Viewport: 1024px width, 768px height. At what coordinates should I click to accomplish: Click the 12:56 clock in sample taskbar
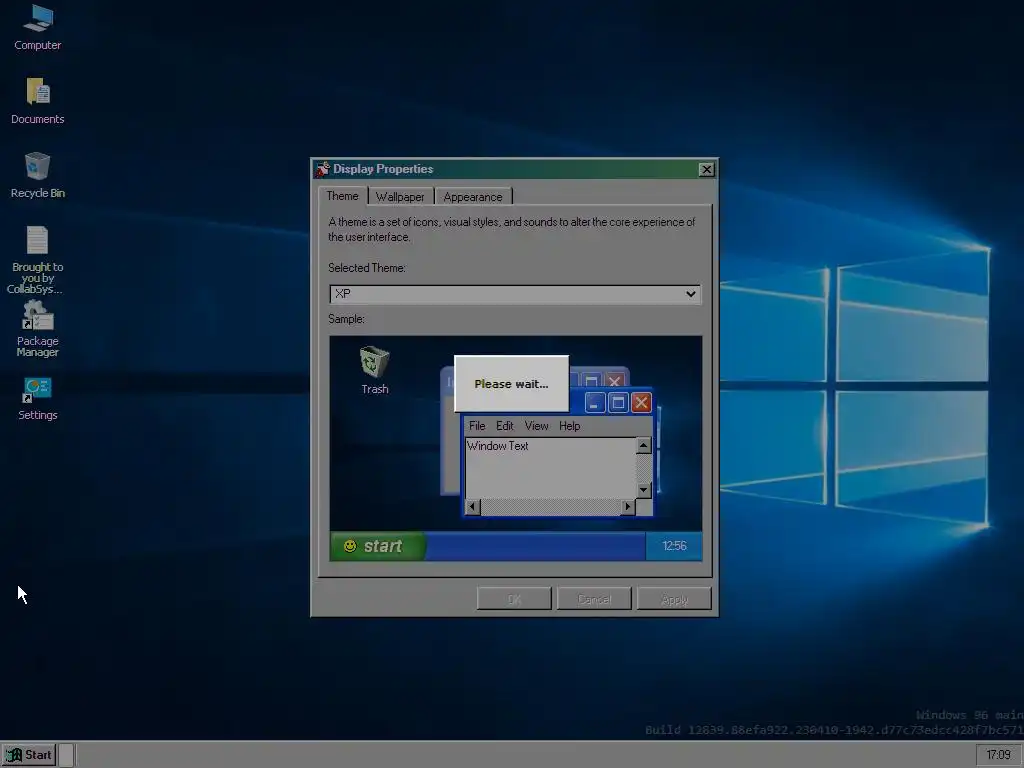pos(674,546)
